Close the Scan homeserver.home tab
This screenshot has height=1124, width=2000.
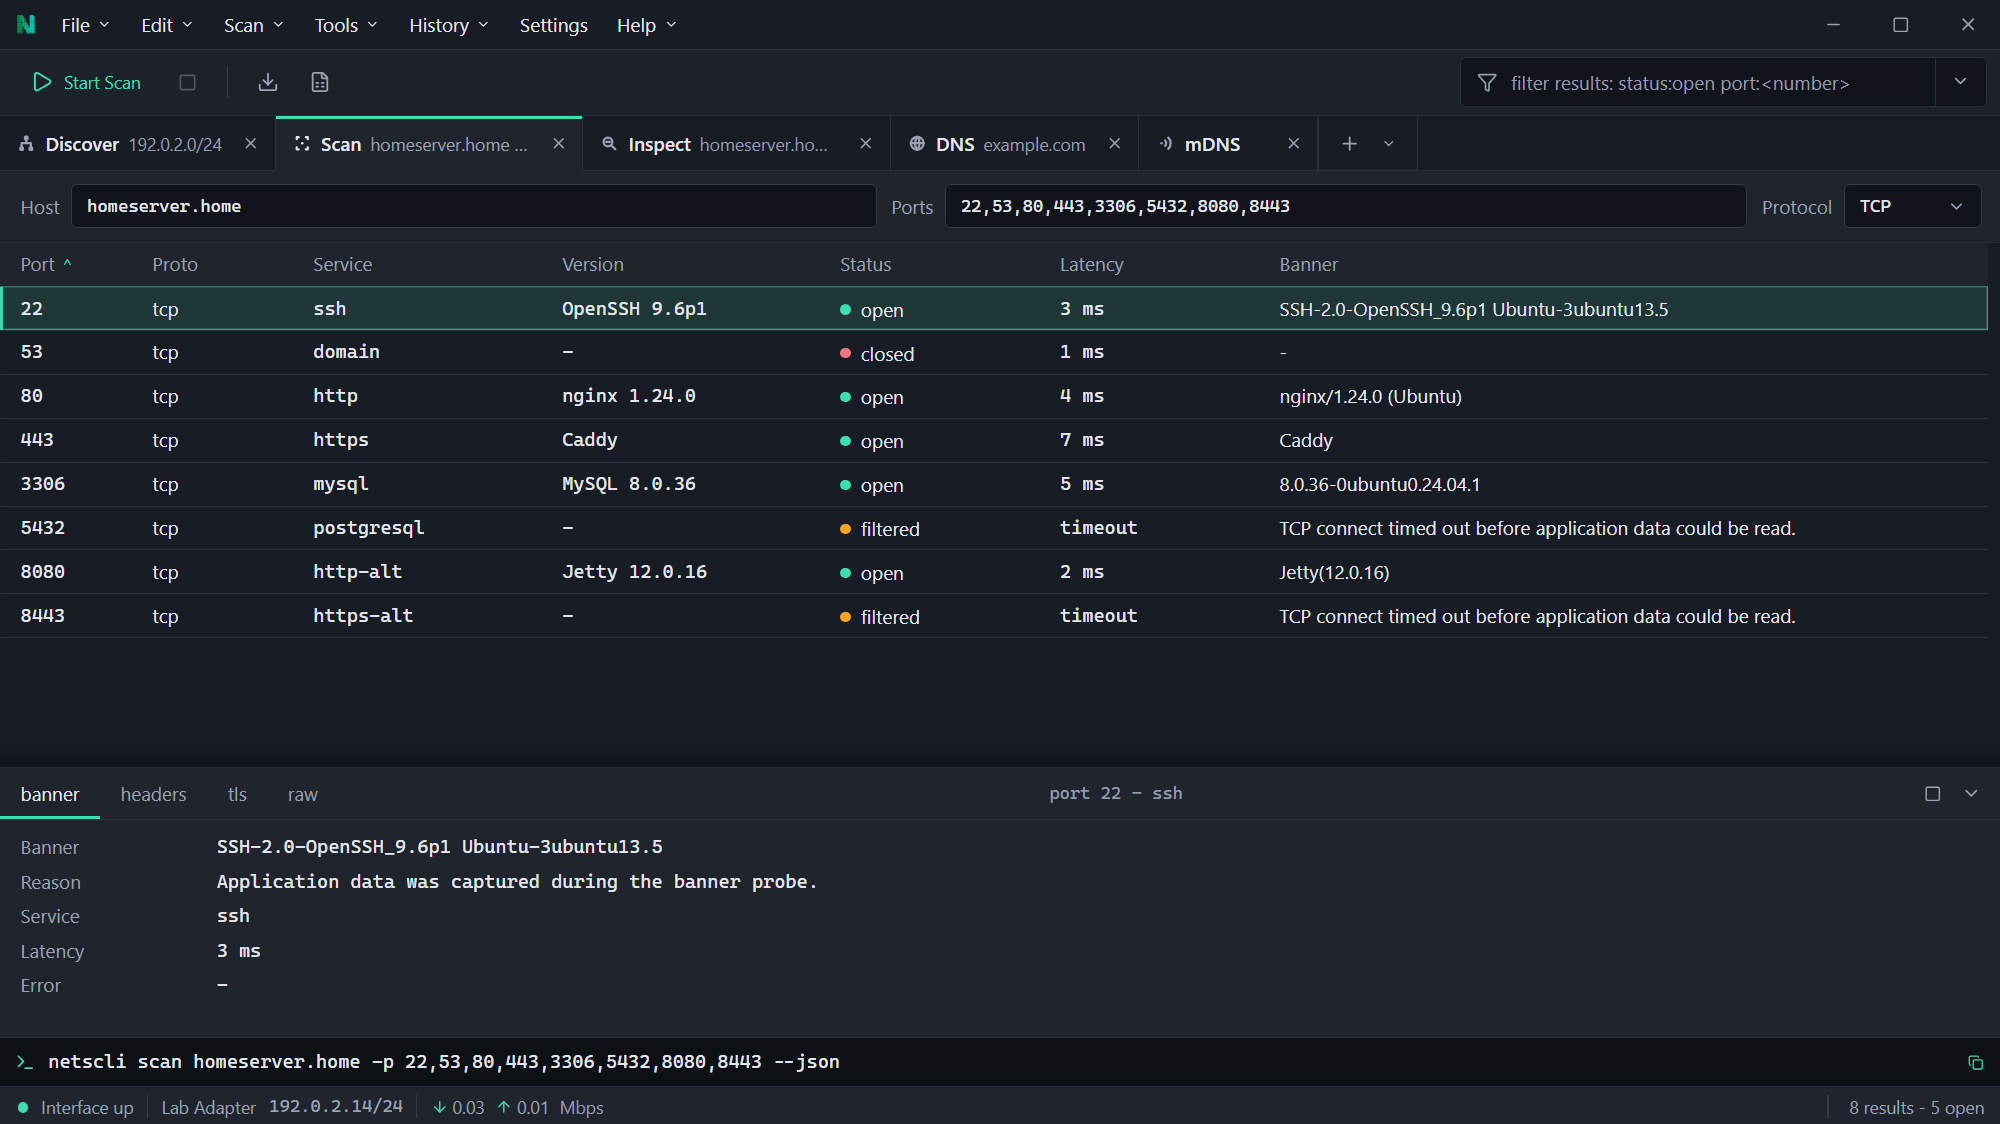tap(559, 144)
